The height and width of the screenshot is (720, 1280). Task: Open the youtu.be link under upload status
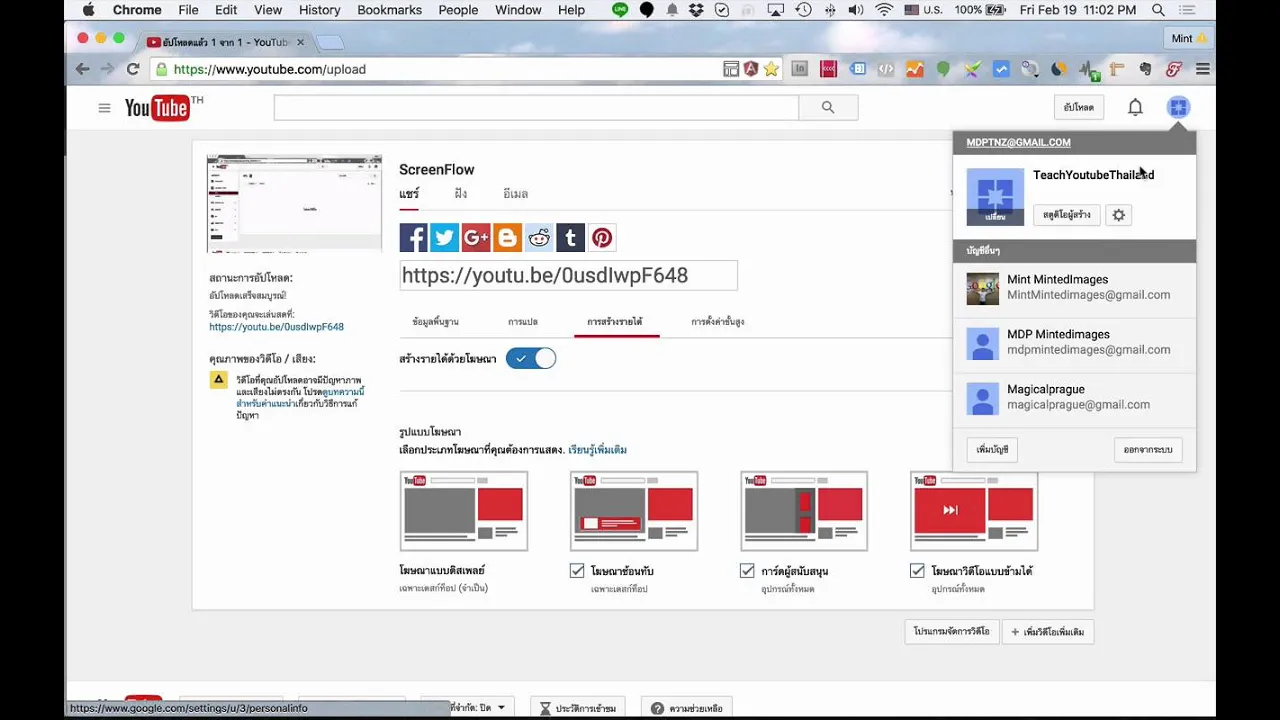[276, 327]
